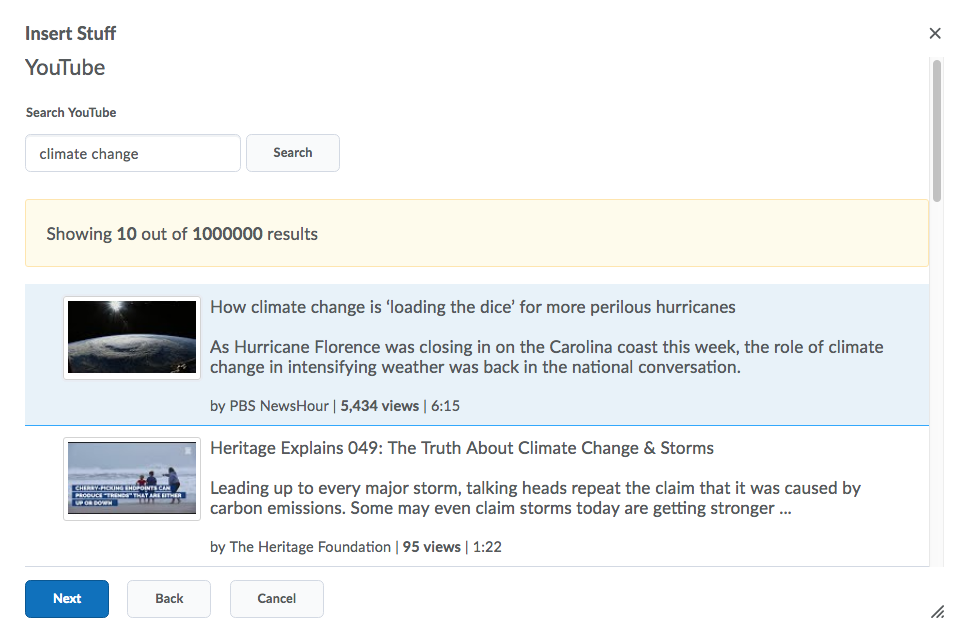
Task: Click The Heritage Foundation byline
Action: [x=300, y=547]
